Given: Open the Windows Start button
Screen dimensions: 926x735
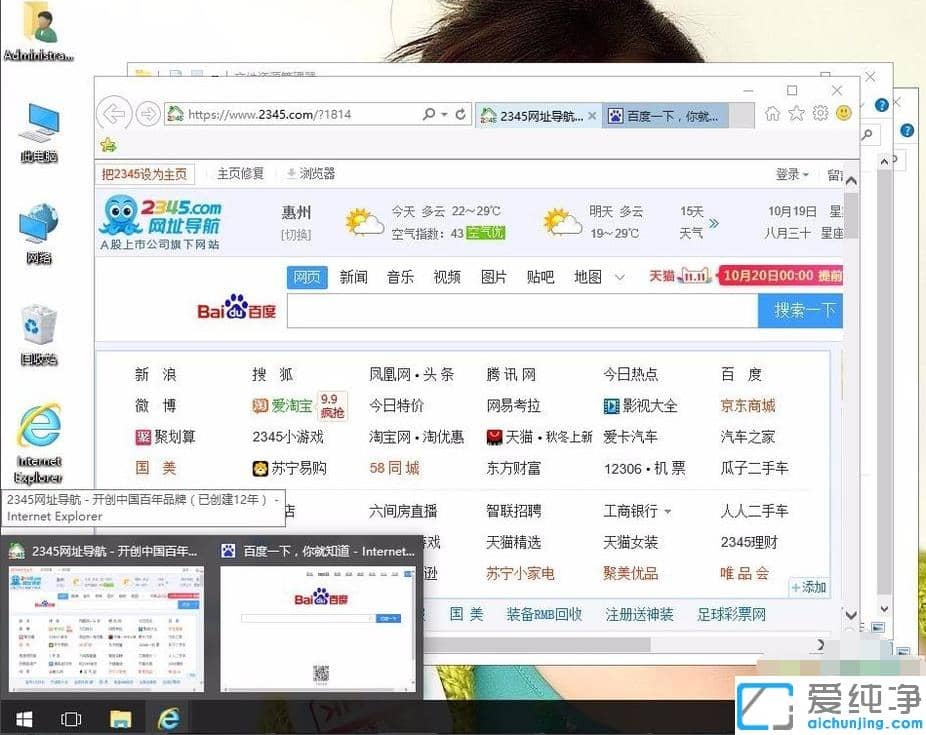Looking at the screenshot, I should [x=22, y=718].
